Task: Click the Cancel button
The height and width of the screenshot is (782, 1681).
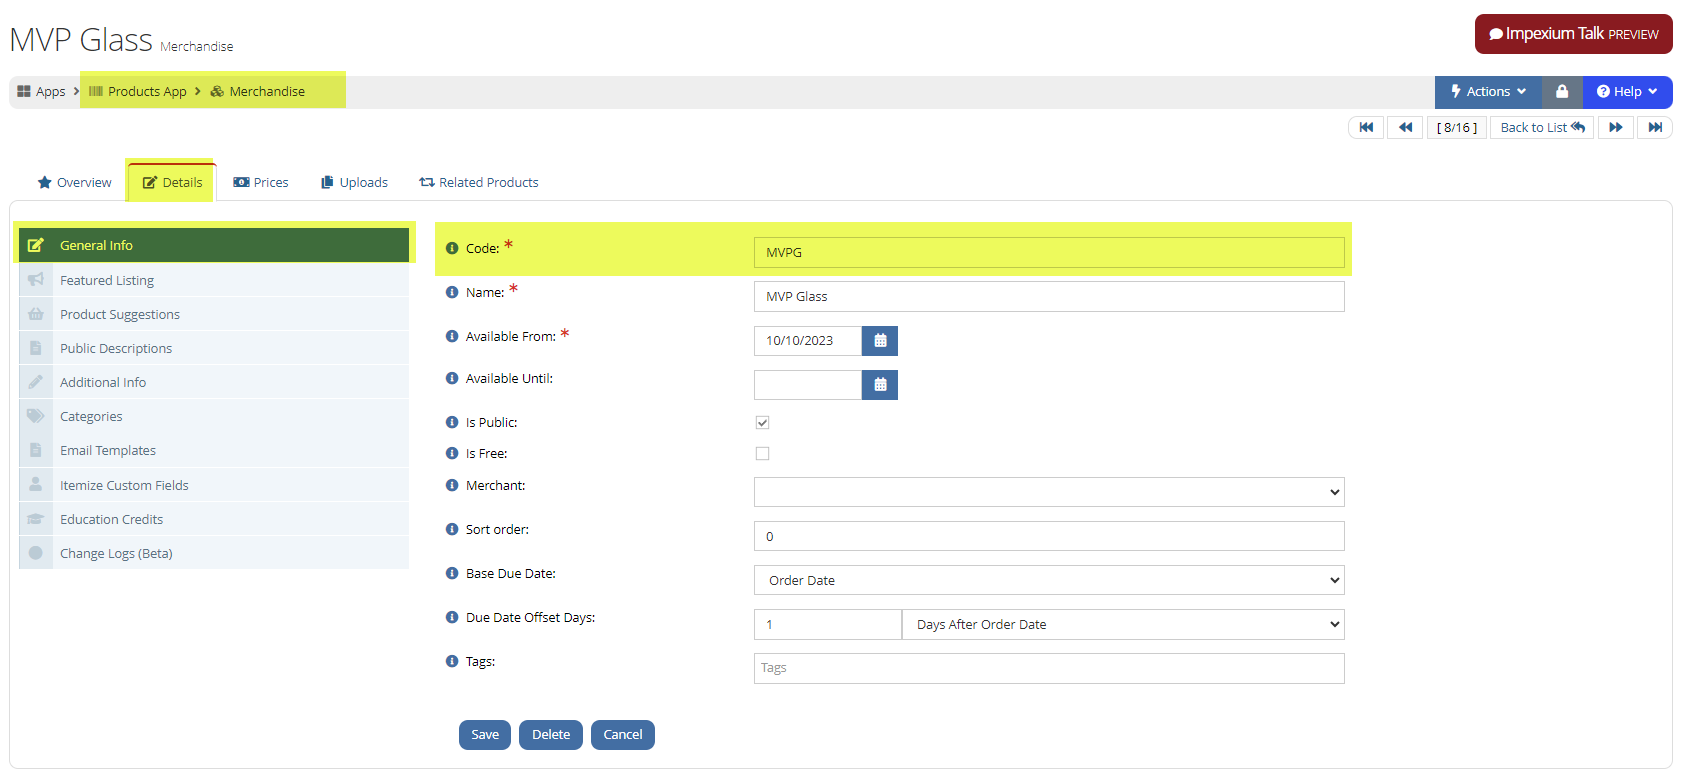Action: click(623, 735)
